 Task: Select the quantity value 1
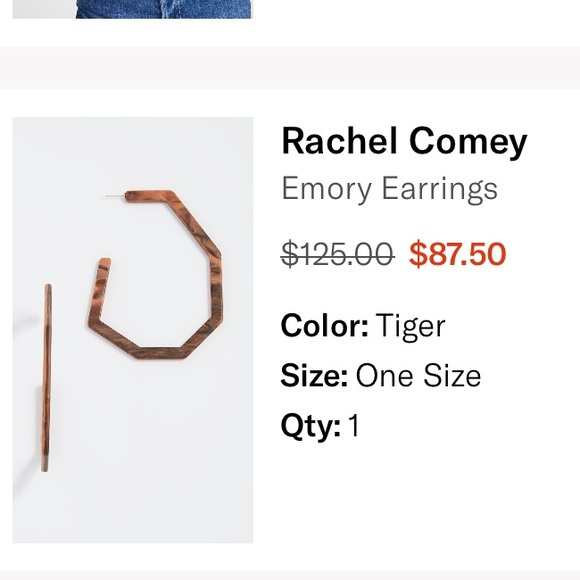(354, 425)
